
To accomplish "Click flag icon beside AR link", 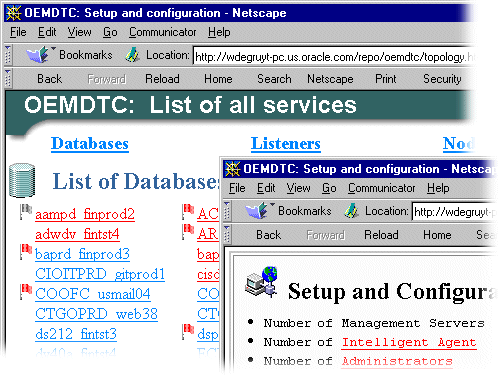I will point(188,231).
